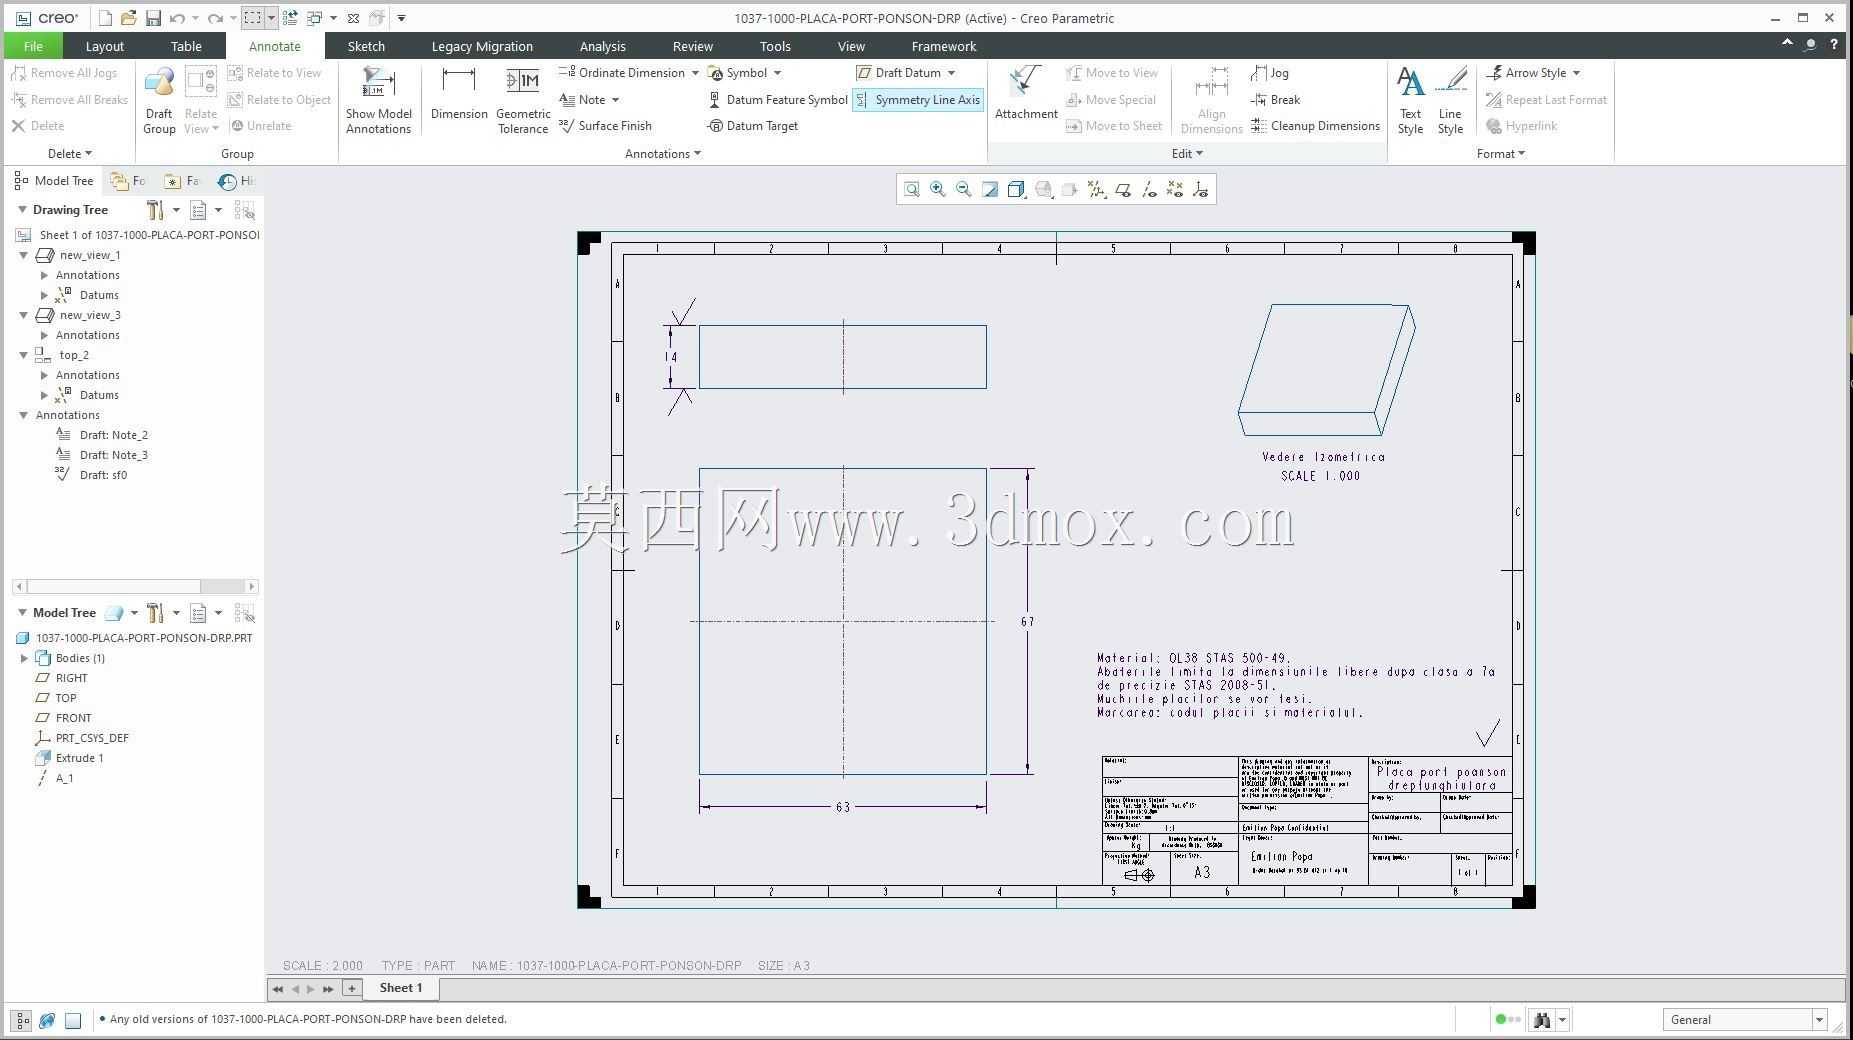Toggle point display visibility filter
Viewport: 1853px width, 1040px height.
pyautogui.click(x=1175, y=189)
